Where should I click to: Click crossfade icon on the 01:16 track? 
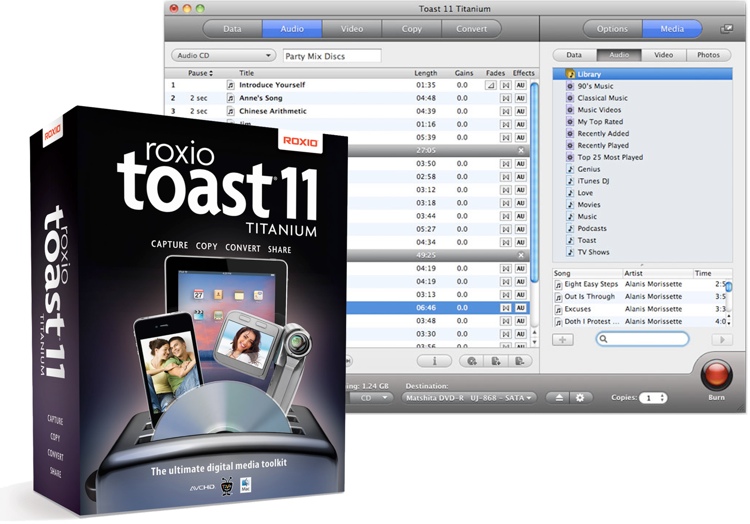[x=506, y=124]
